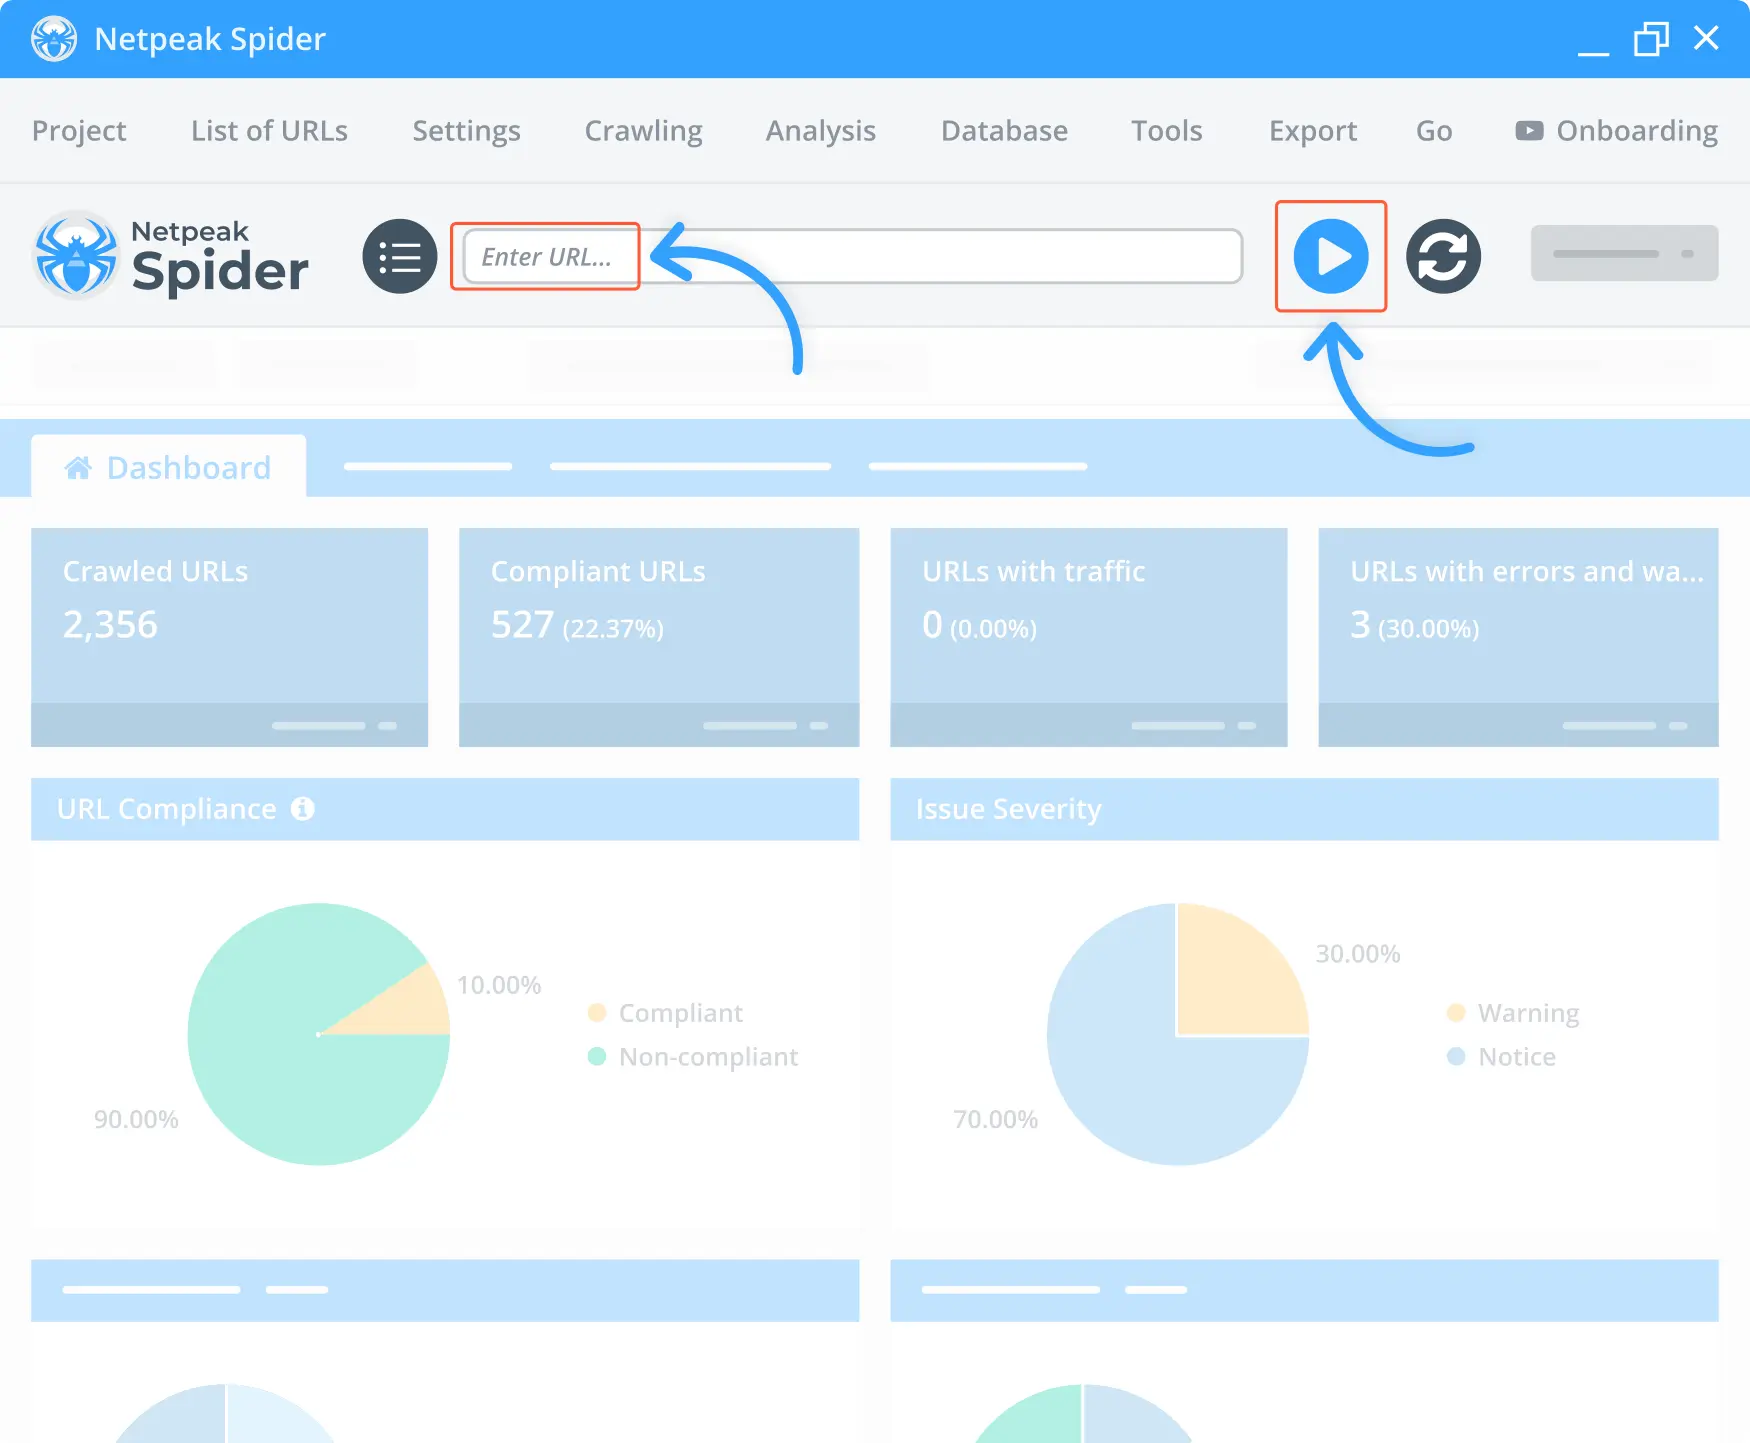1750x1443 pixels.
Task: Open the URLs with traffic card
Action: (1088, 637)
